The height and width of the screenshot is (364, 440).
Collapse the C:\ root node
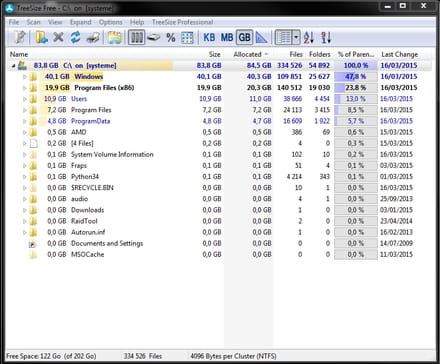(13, 66)
